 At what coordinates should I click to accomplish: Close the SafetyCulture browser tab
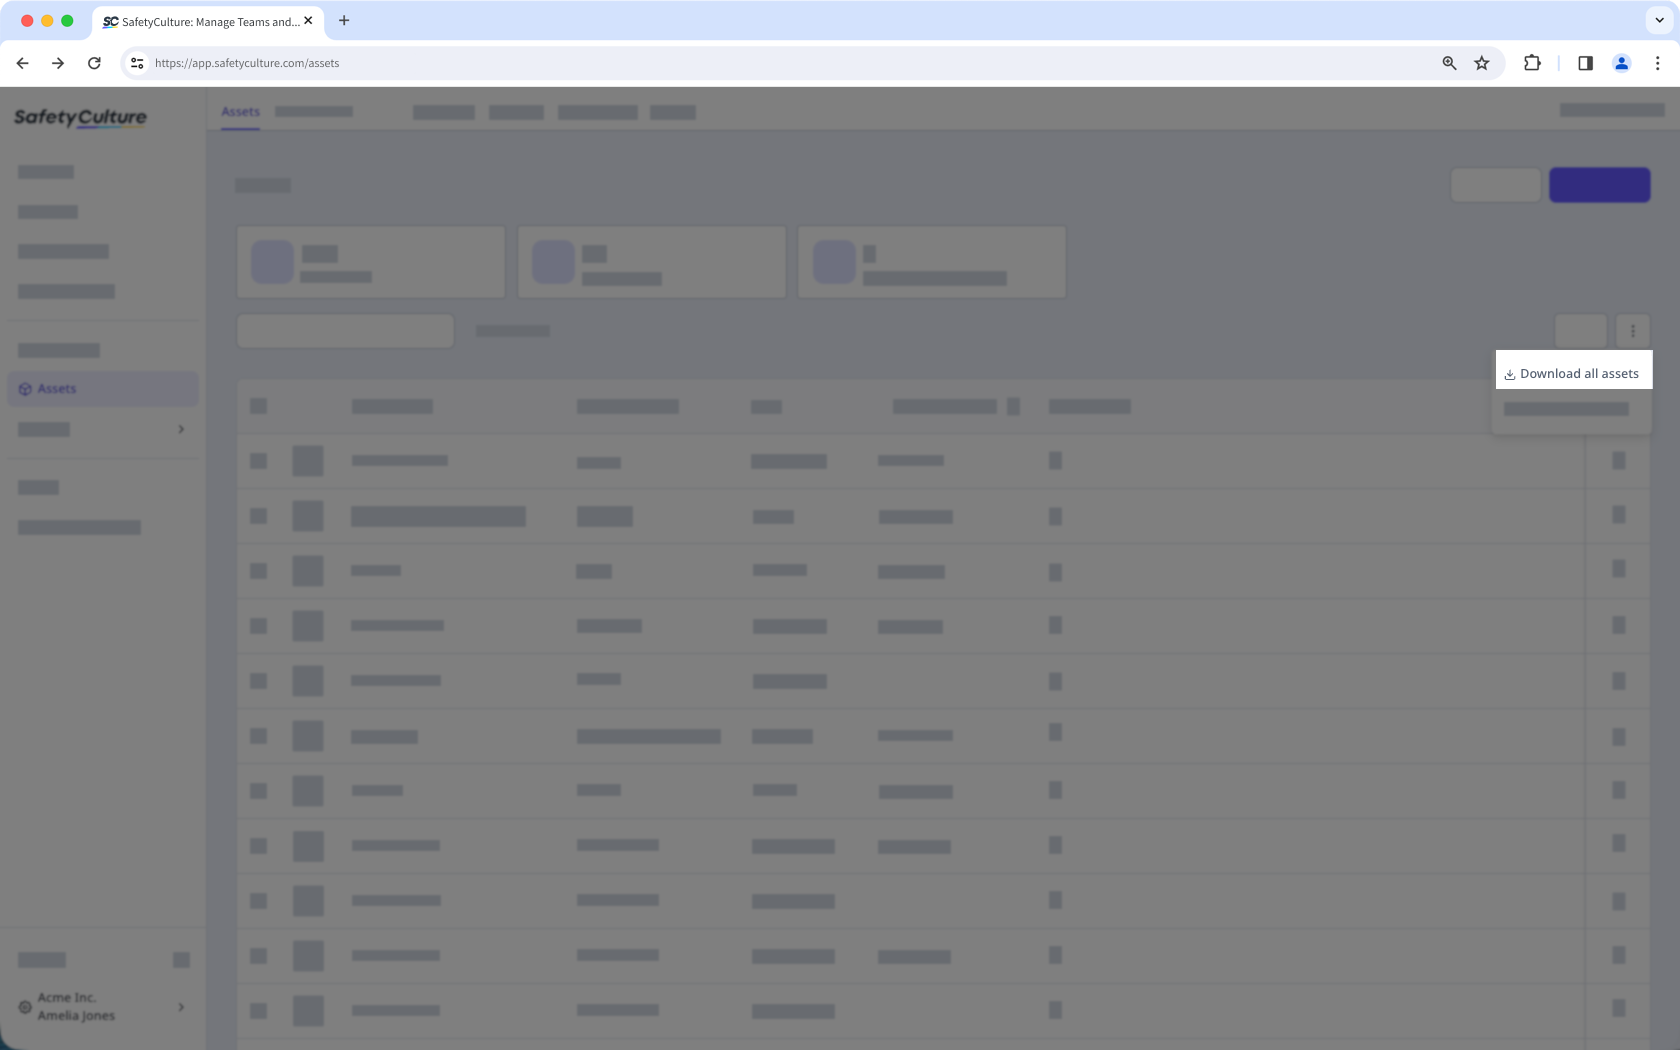coord(308,21)
